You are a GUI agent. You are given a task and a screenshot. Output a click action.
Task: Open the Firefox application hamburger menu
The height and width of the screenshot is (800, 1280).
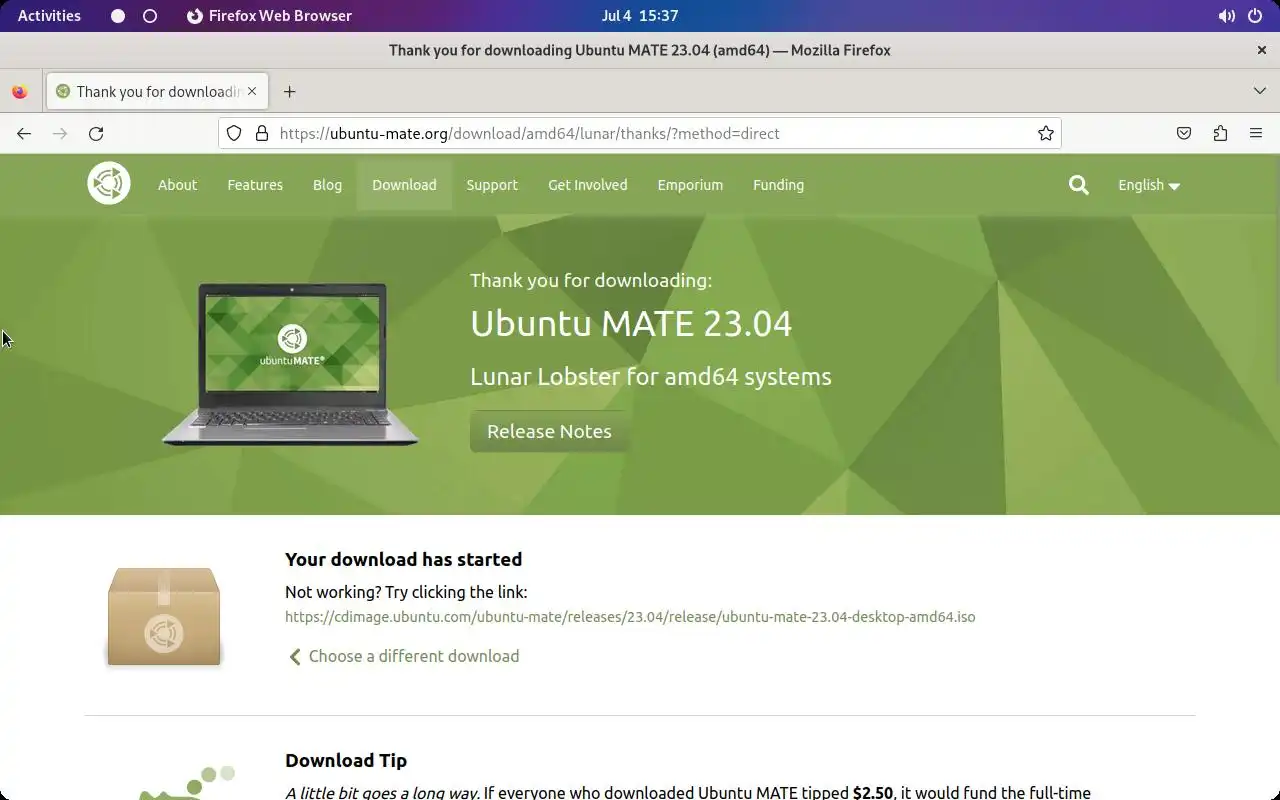coord(1256,133)
